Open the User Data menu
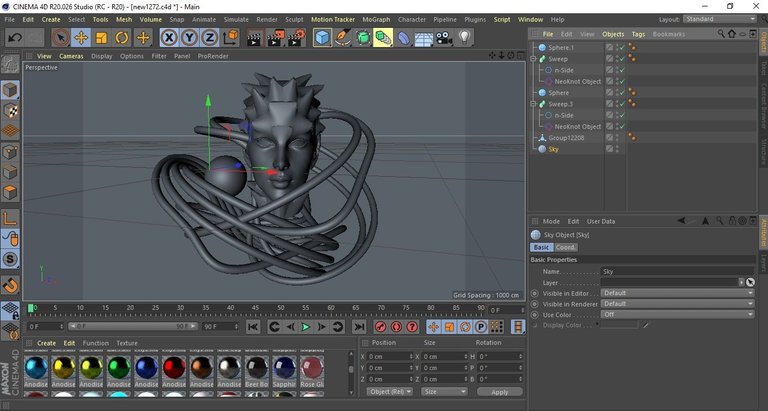This screenshot has width=768, height=411. [x=601, y=221]
